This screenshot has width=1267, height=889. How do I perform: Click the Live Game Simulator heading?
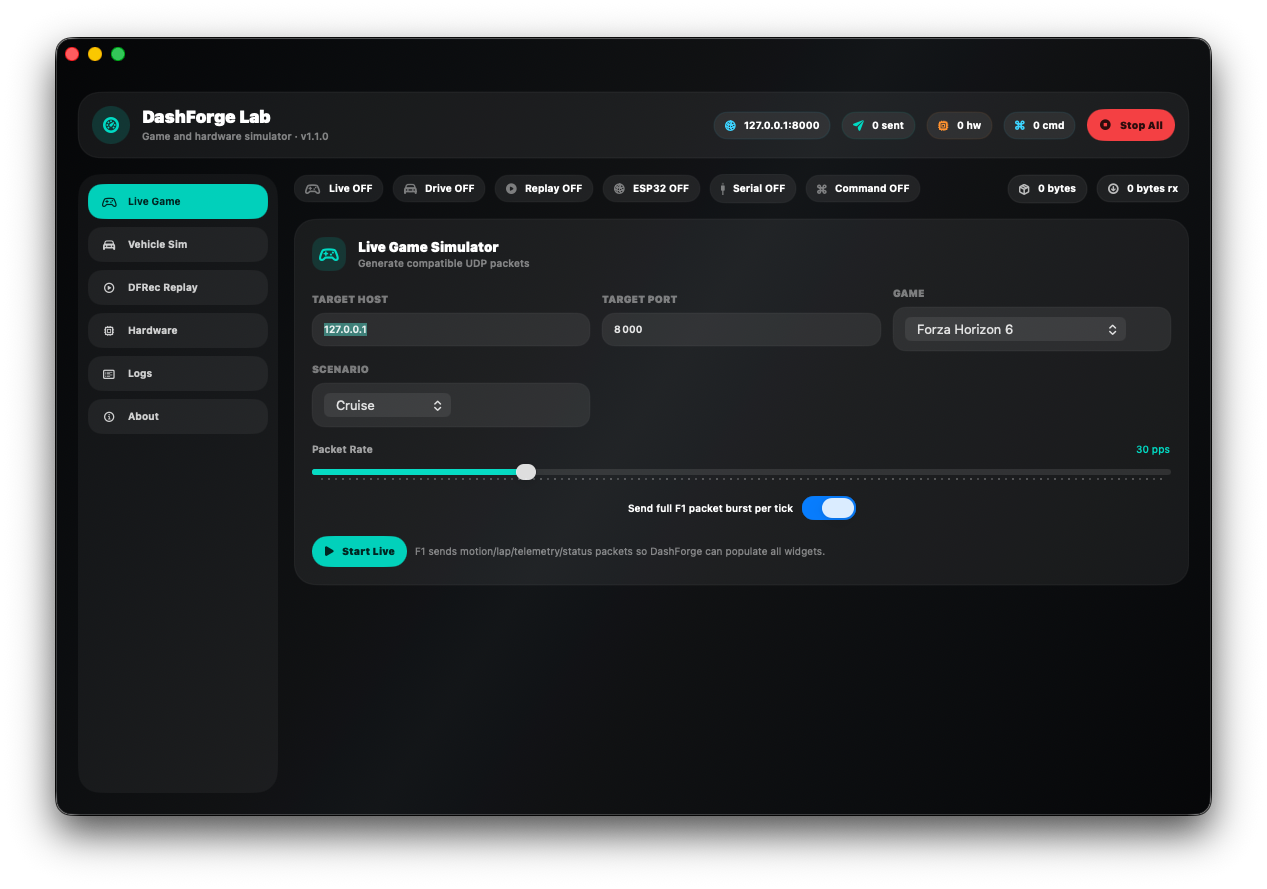pyautogui.click(x=428, y=247)
